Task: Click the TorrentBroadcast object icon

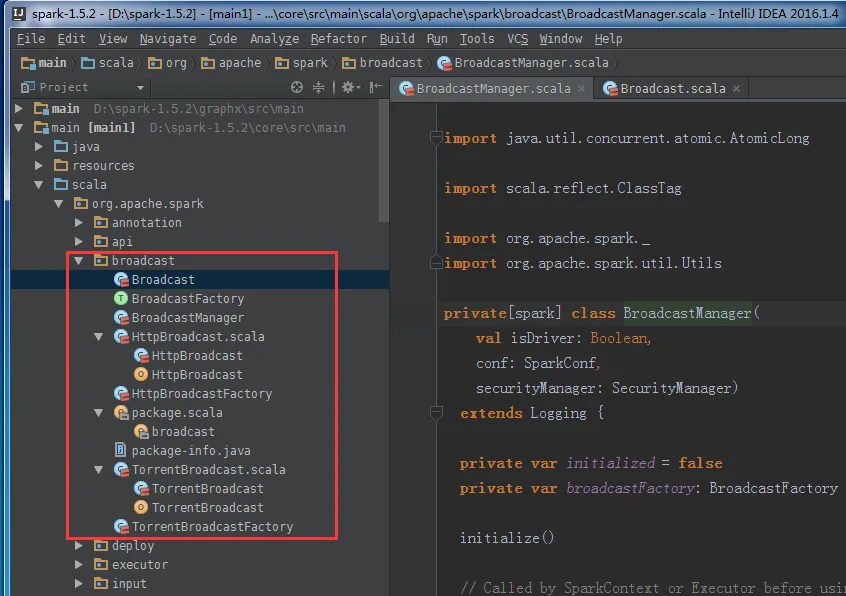Action: [x=141, y=508]
